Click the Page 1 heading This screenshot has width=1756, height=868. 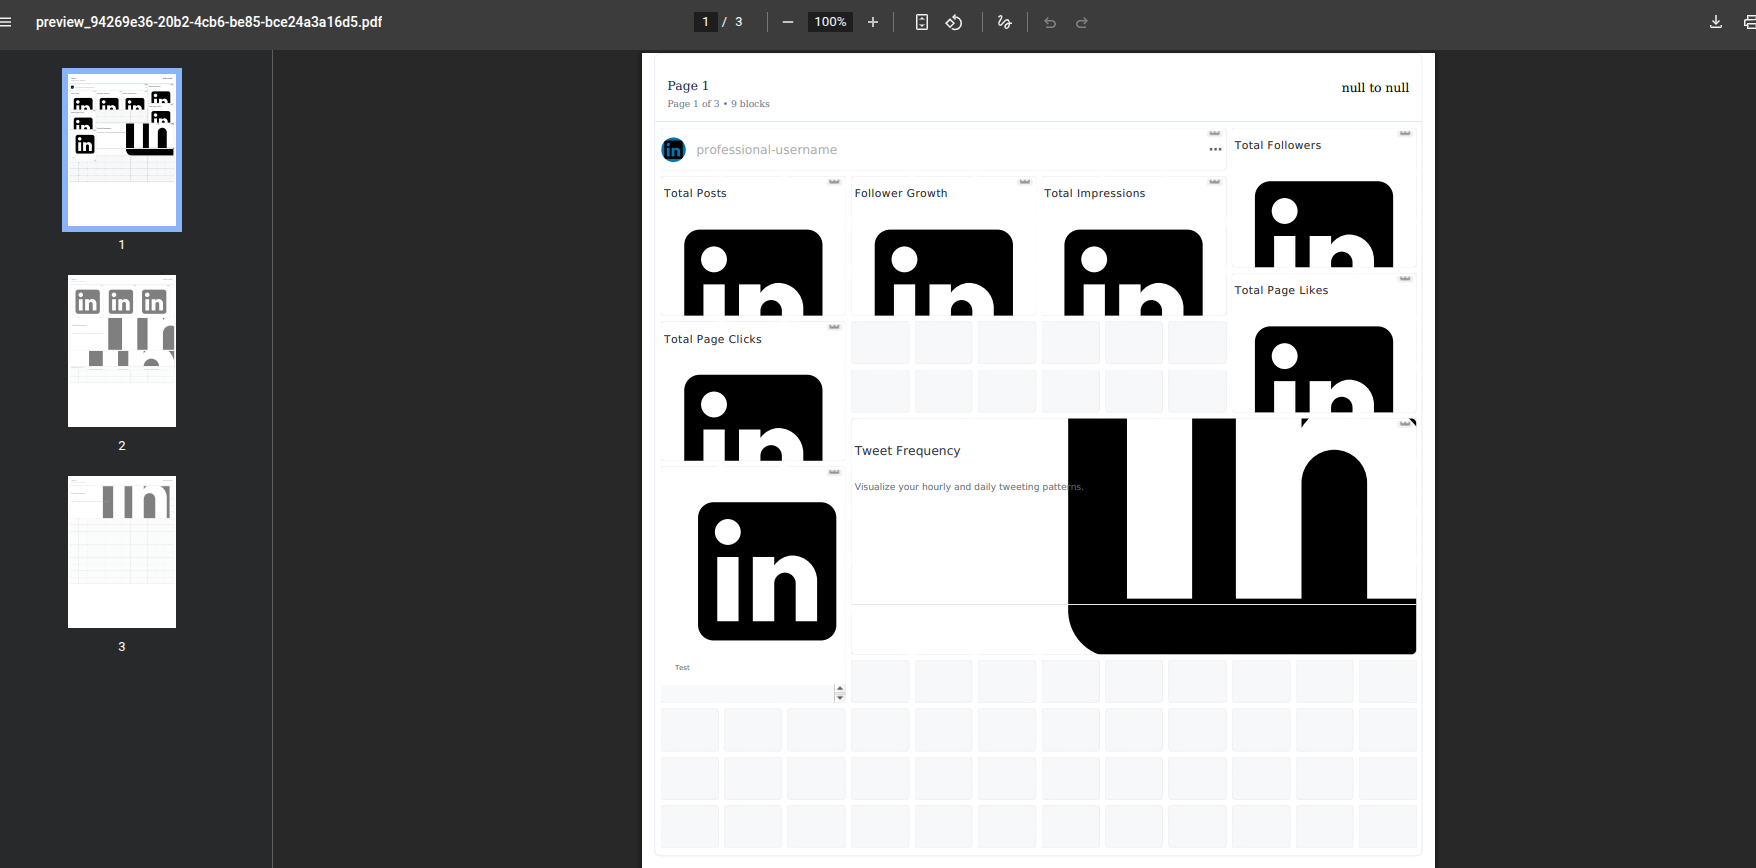(x=688, y=86)
